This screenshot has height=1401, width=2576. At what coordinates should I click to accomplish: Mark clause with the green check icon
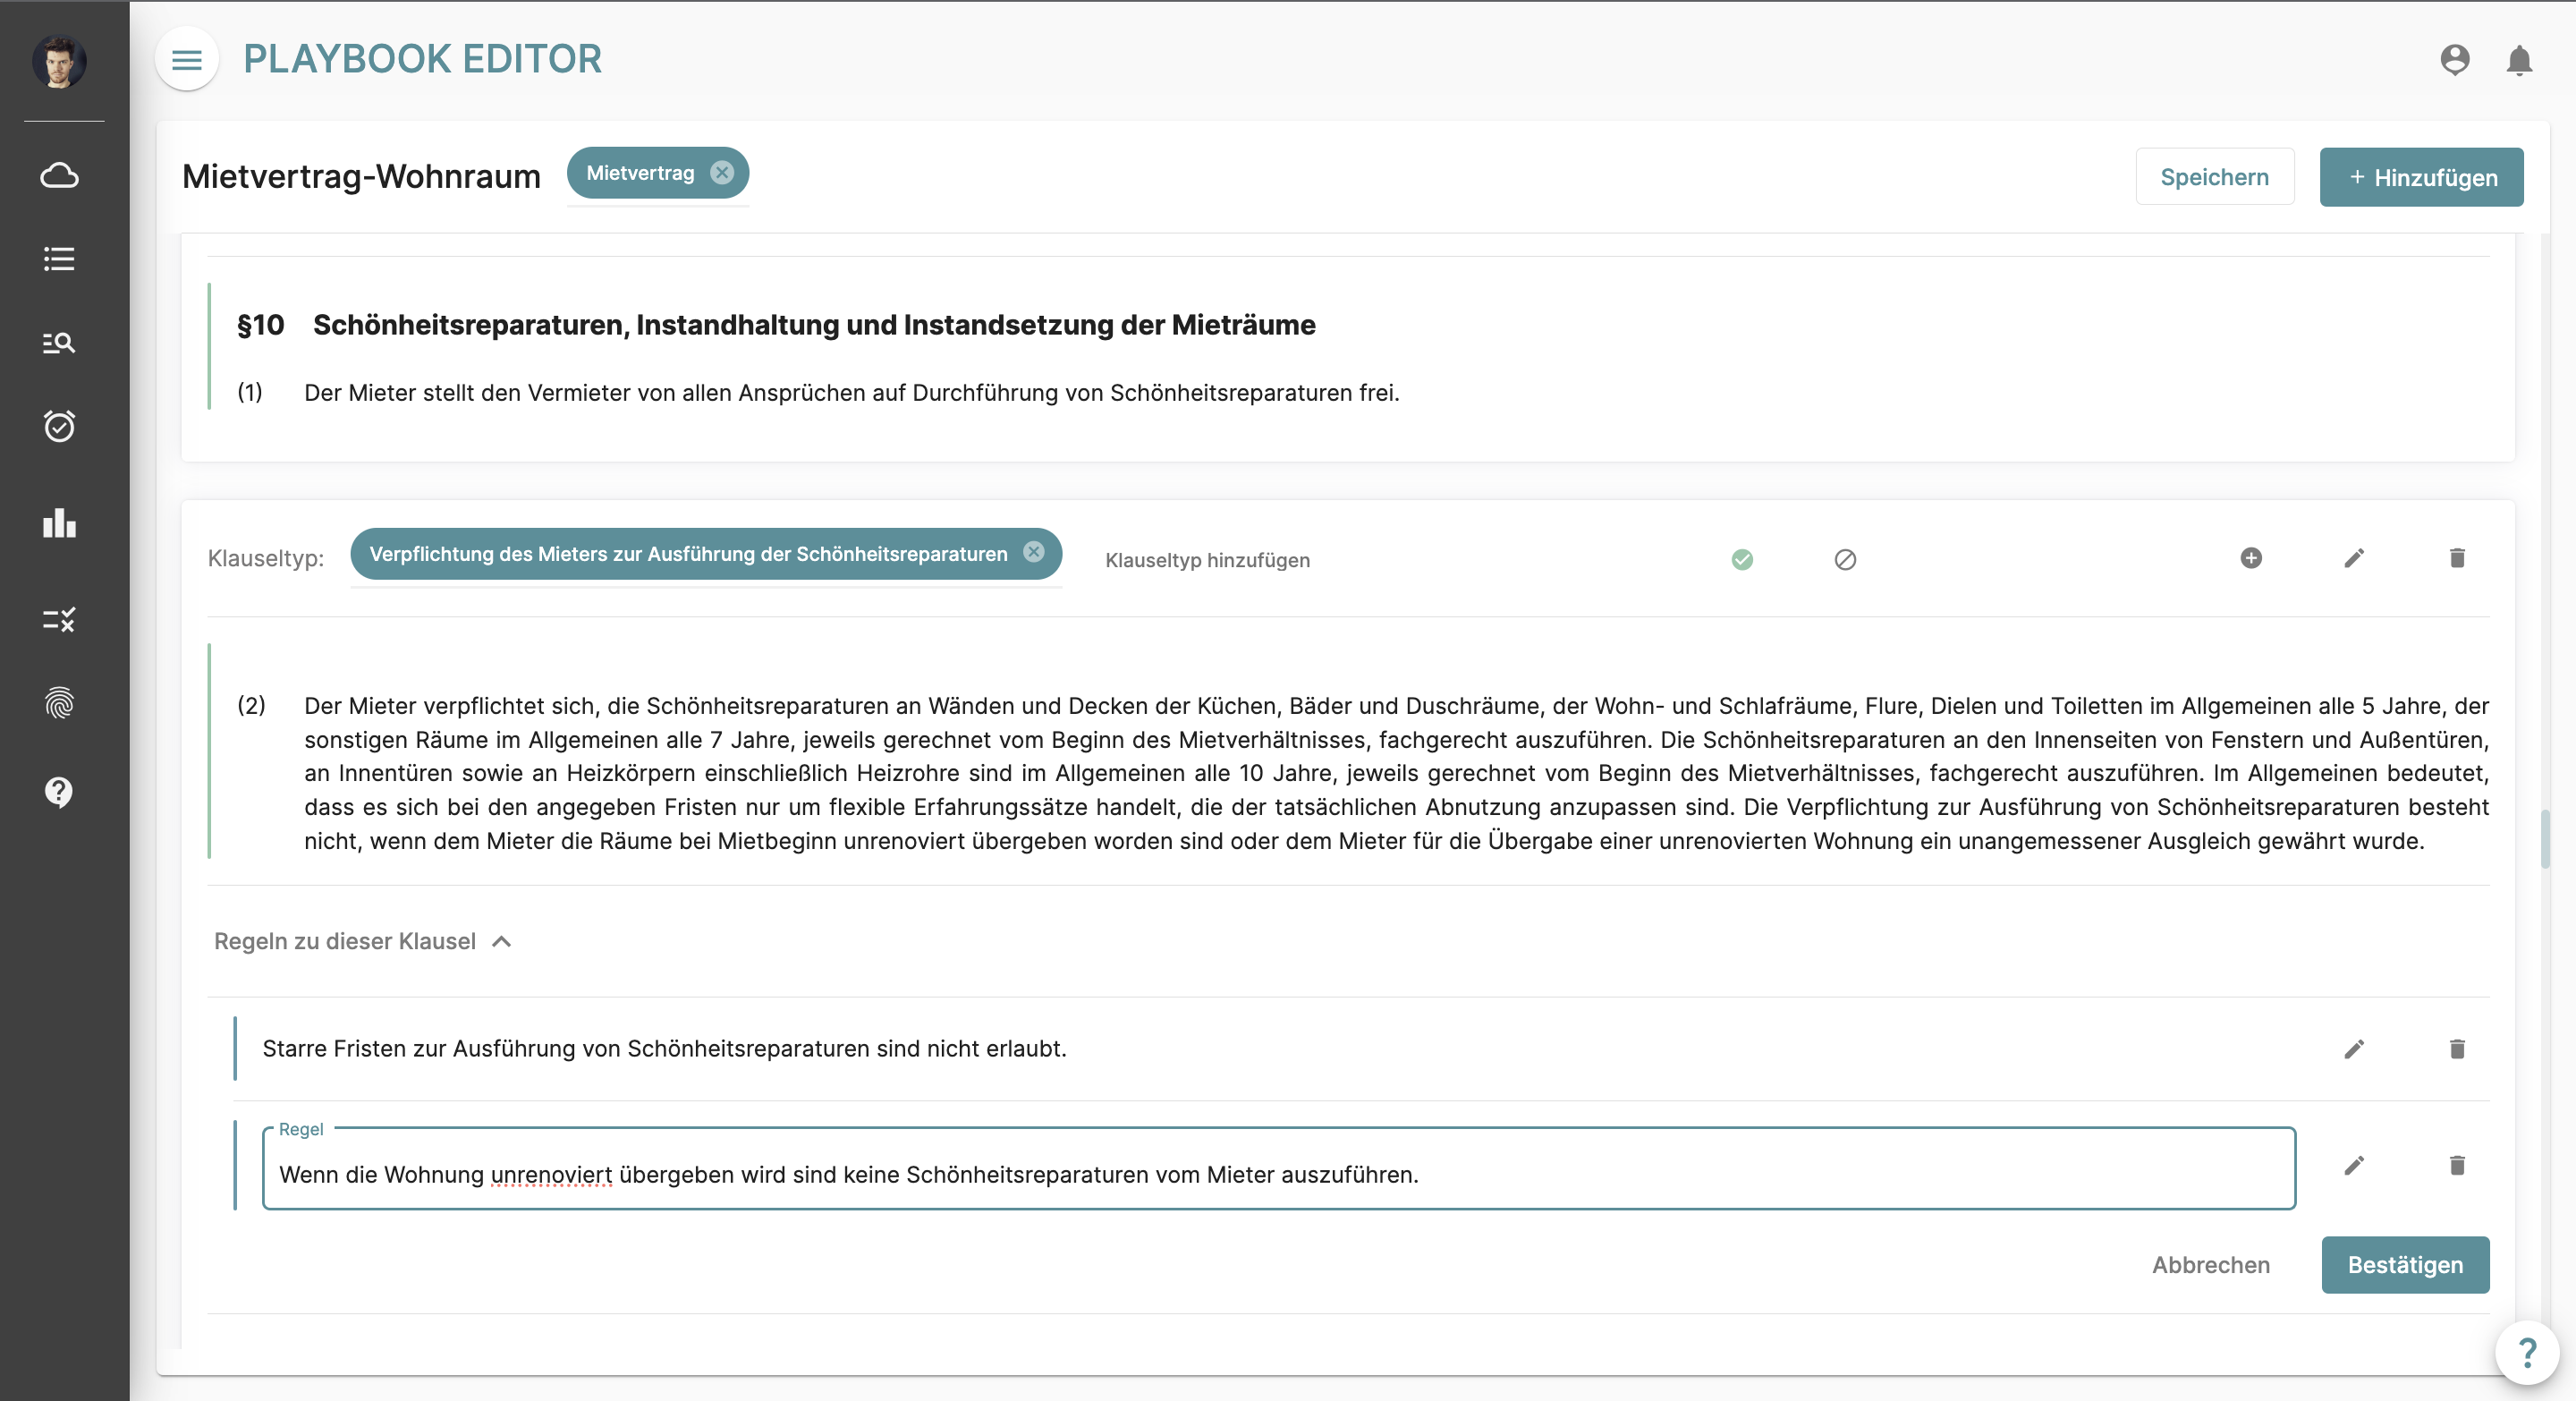point(1742,559)
